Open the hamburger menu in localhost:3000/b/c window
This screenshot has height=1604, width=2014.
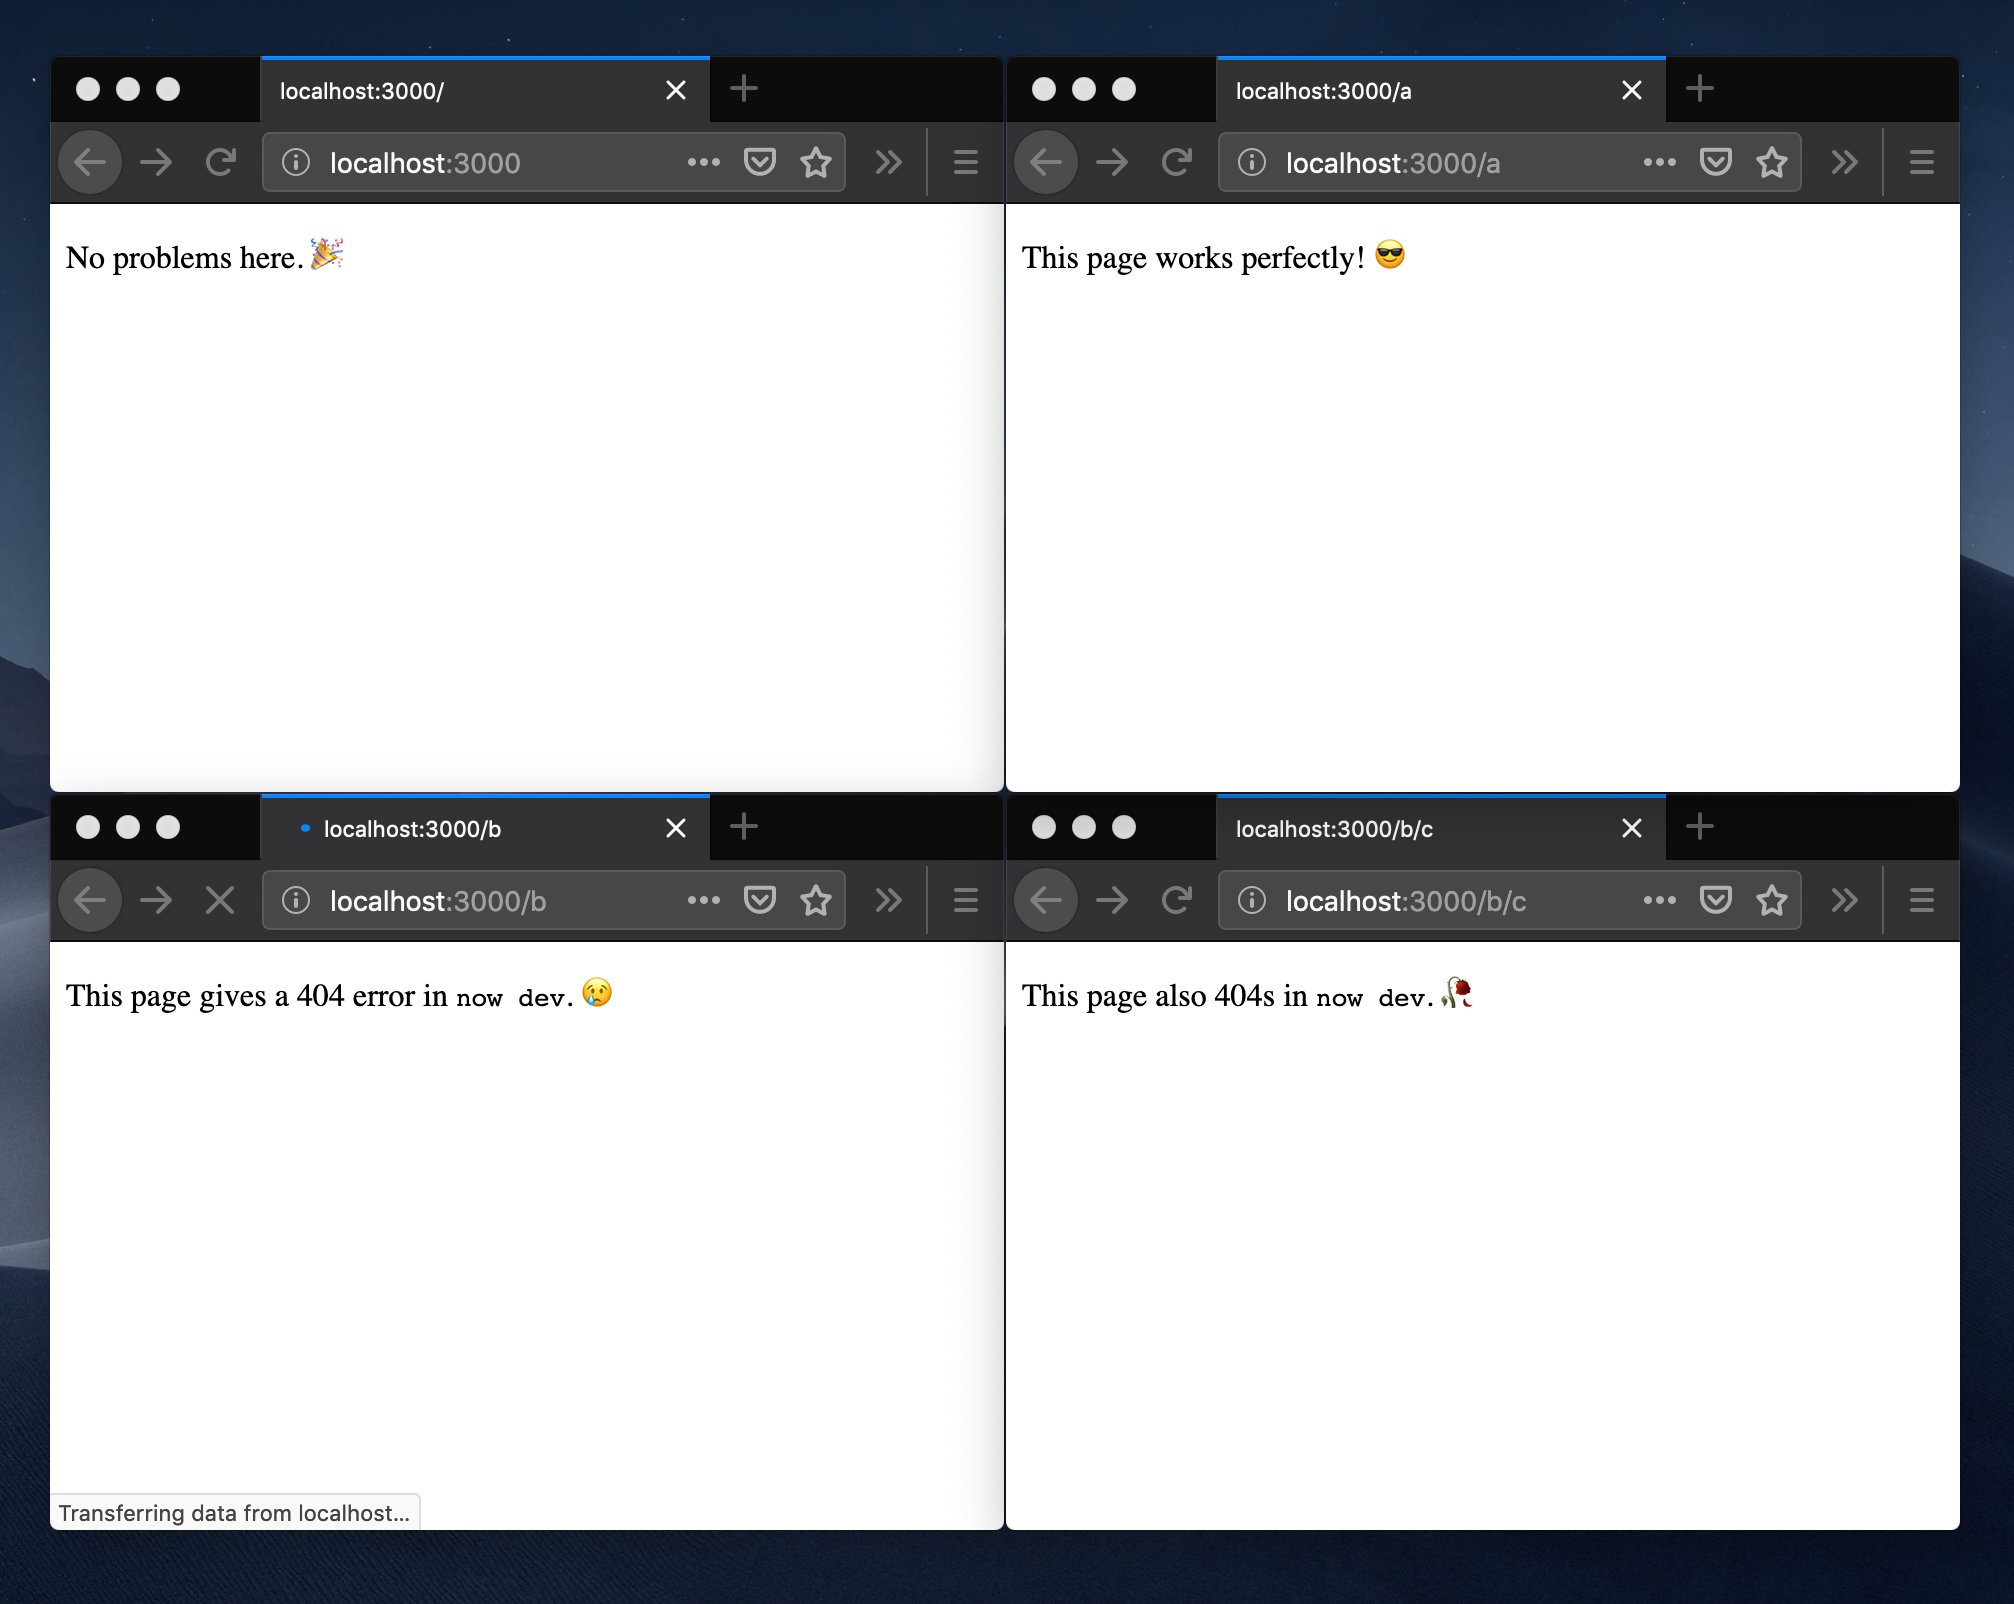click(1920, 900)
